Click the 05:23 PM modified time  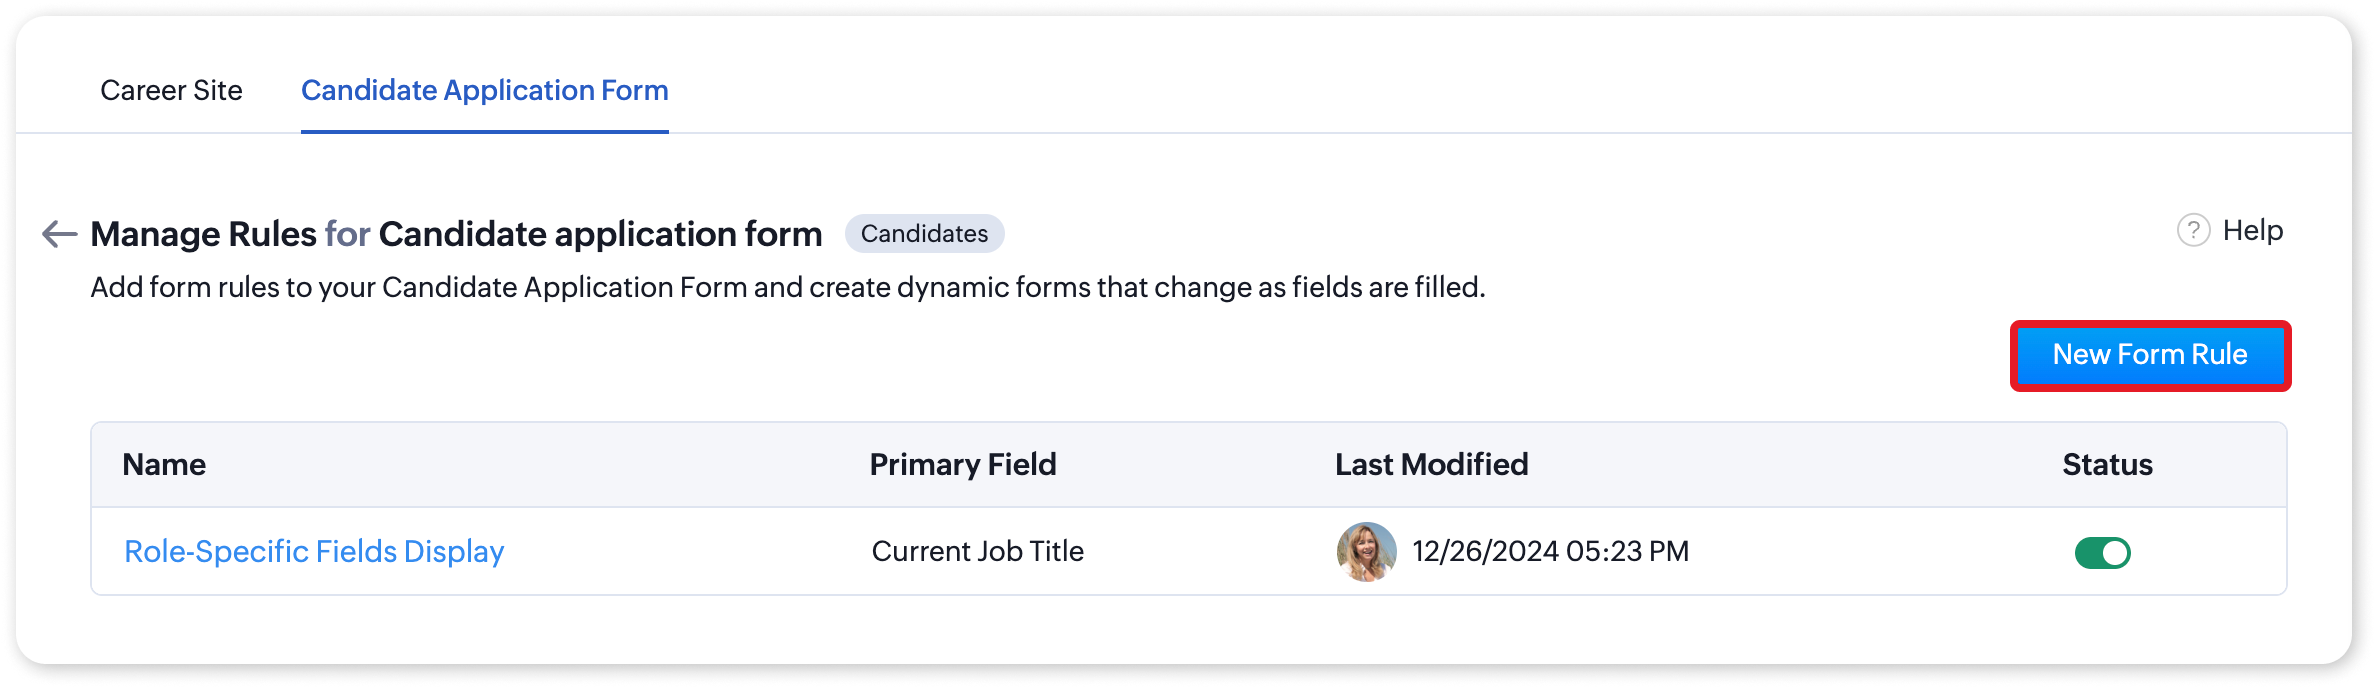[x=1627, y=551]
